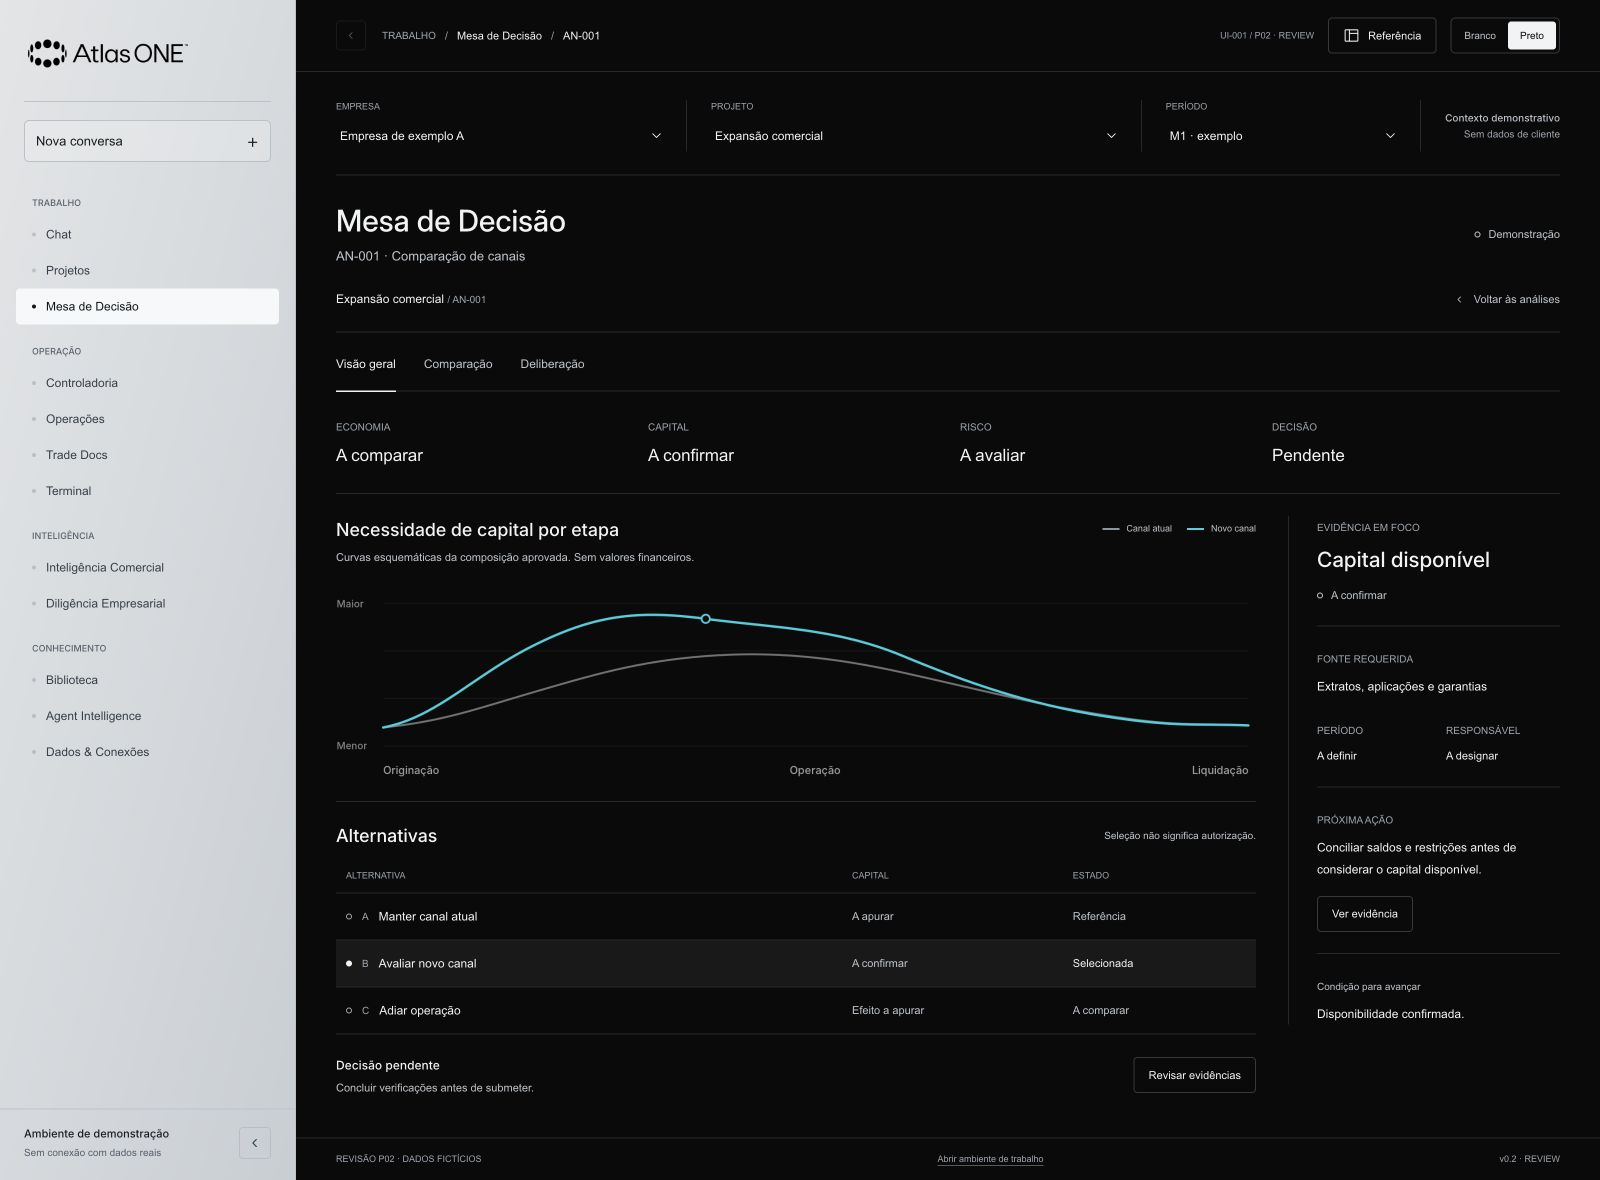This screenshot has width=1600, height=1180.
Task: Open the Referência panel button
Action: [1382, 36]
